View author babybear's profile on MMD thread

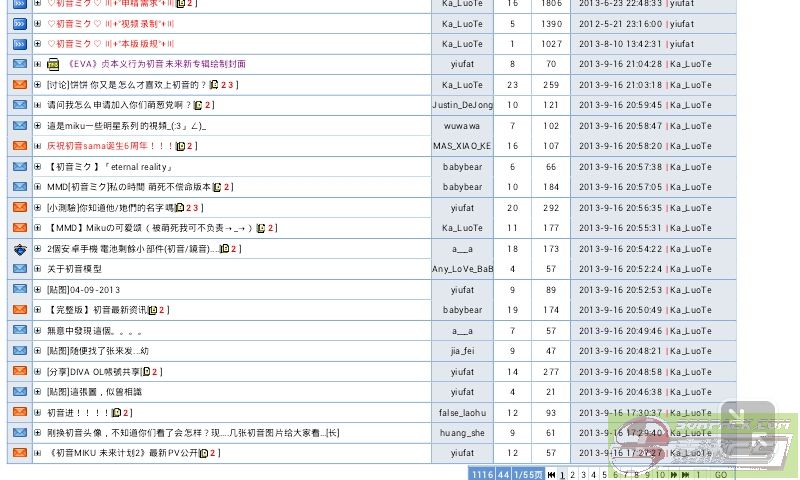click(x=462, y=187)
